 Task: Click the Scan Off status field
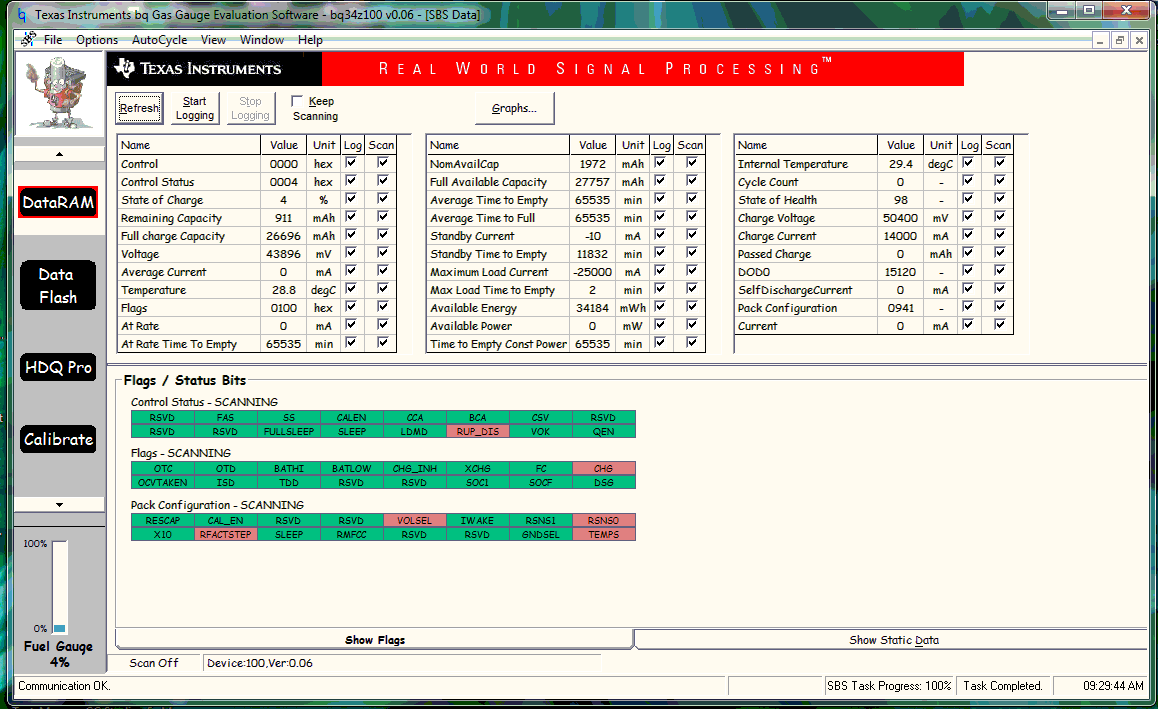[154, 663]
